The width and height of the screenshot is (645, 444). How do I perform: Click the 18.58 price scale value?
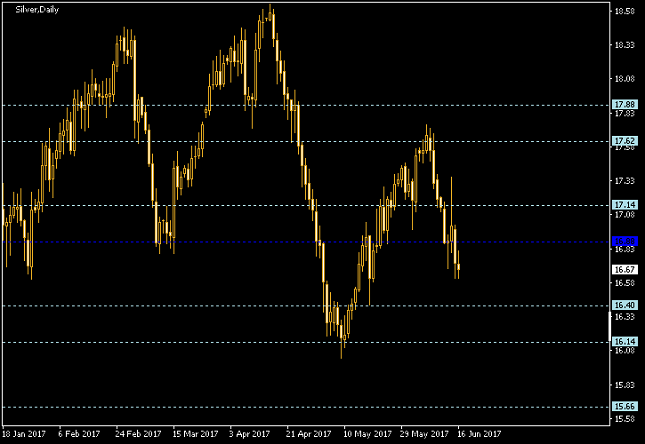tap(624, 11)
